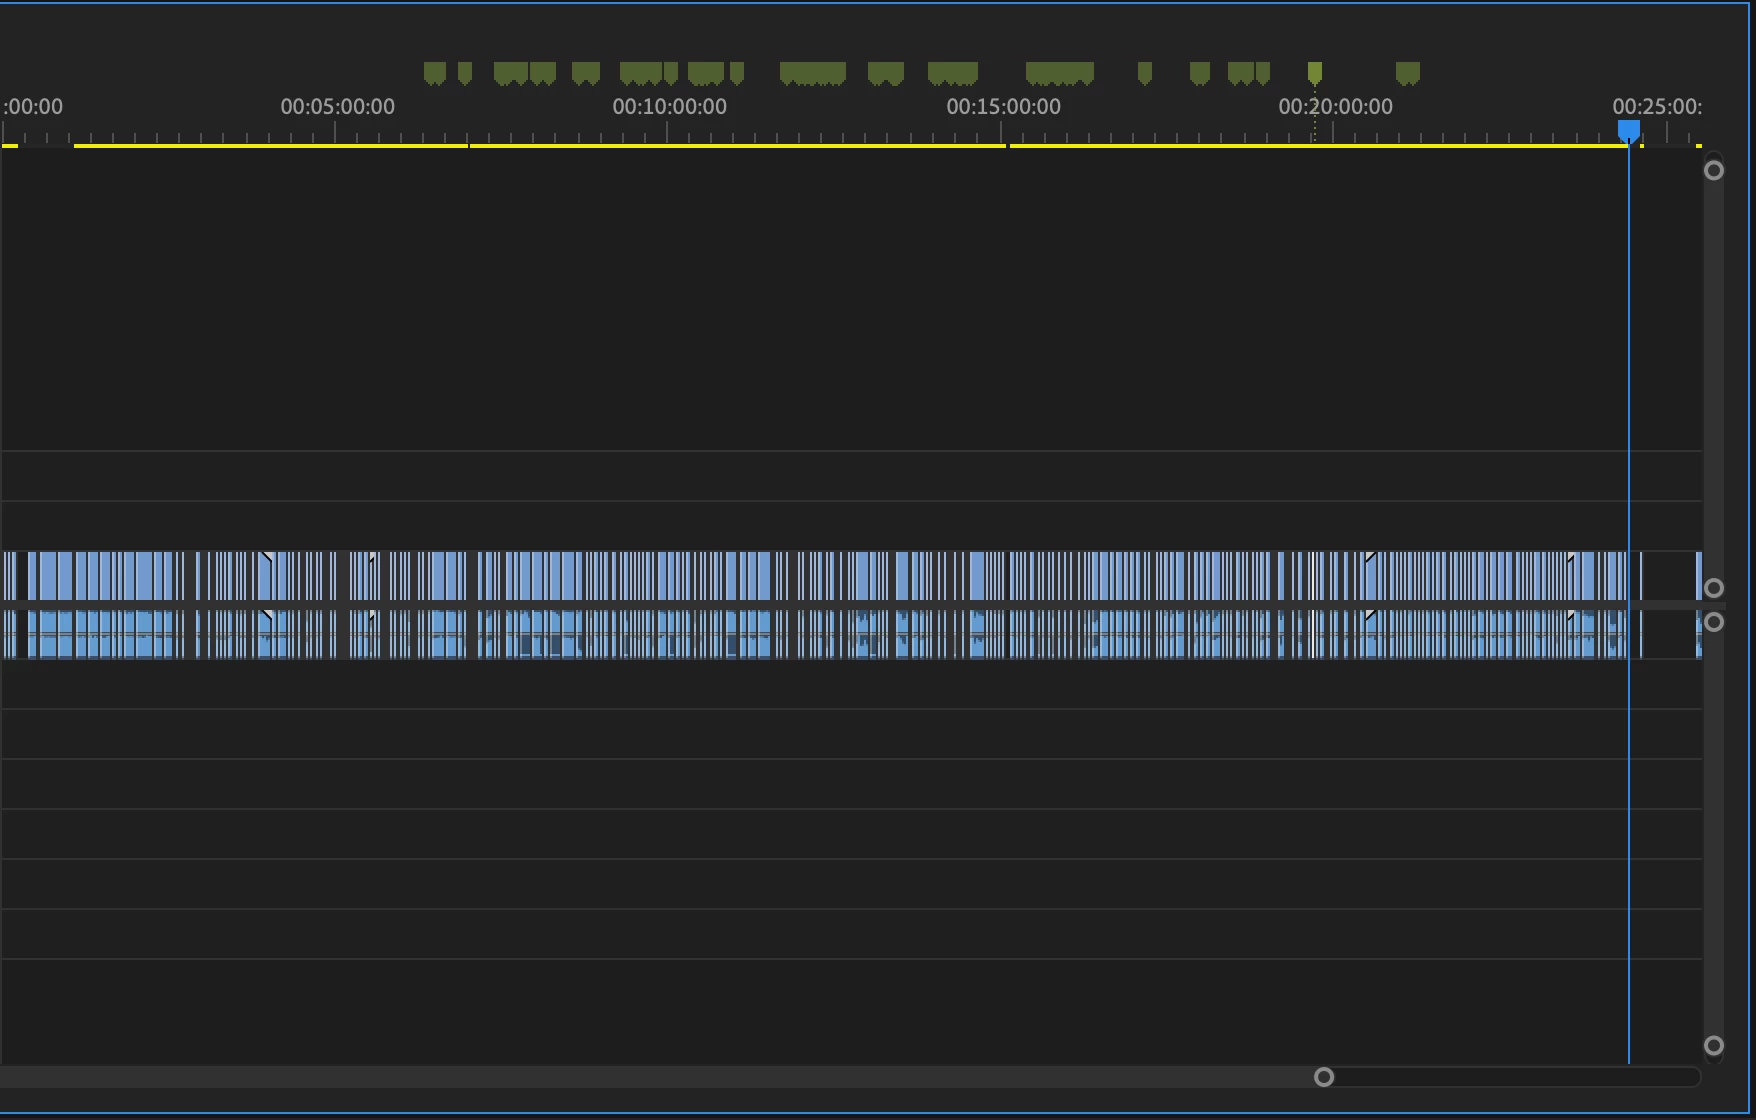The height and width of the screenshot is (1120, 1756).
Task: Click the top handle of the audio tracks scrollbar
Action: point(1714,622)
